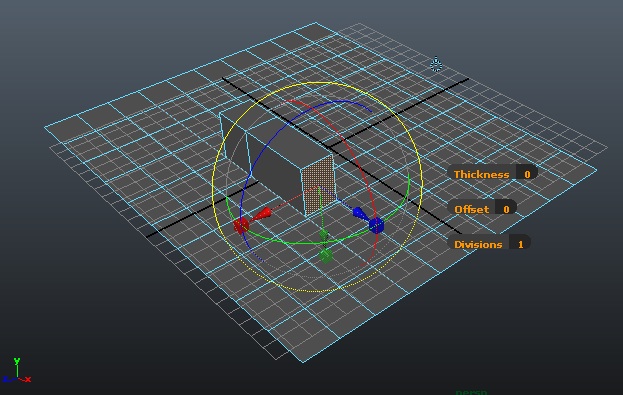The height and width of the screenshot is (395, 623).
Task: Click the Offset value field showing 0
Action: [506, 209]
